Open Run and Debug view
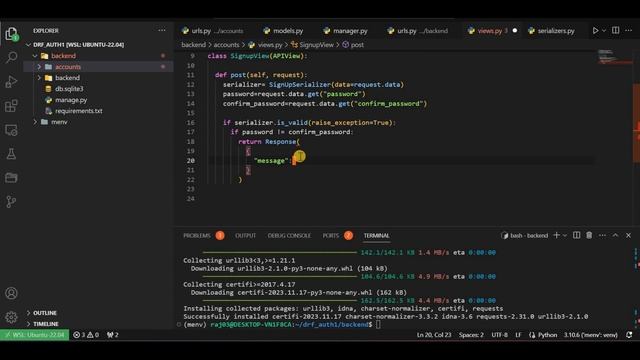Image resolution: width=640 pixels, height=360 pixels. [x=11, y=82]
